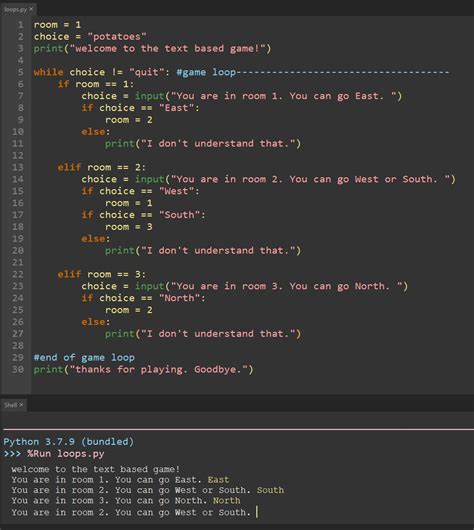
Task: Click 'if room == 1:' on line 6
Action: coord(96,84)
